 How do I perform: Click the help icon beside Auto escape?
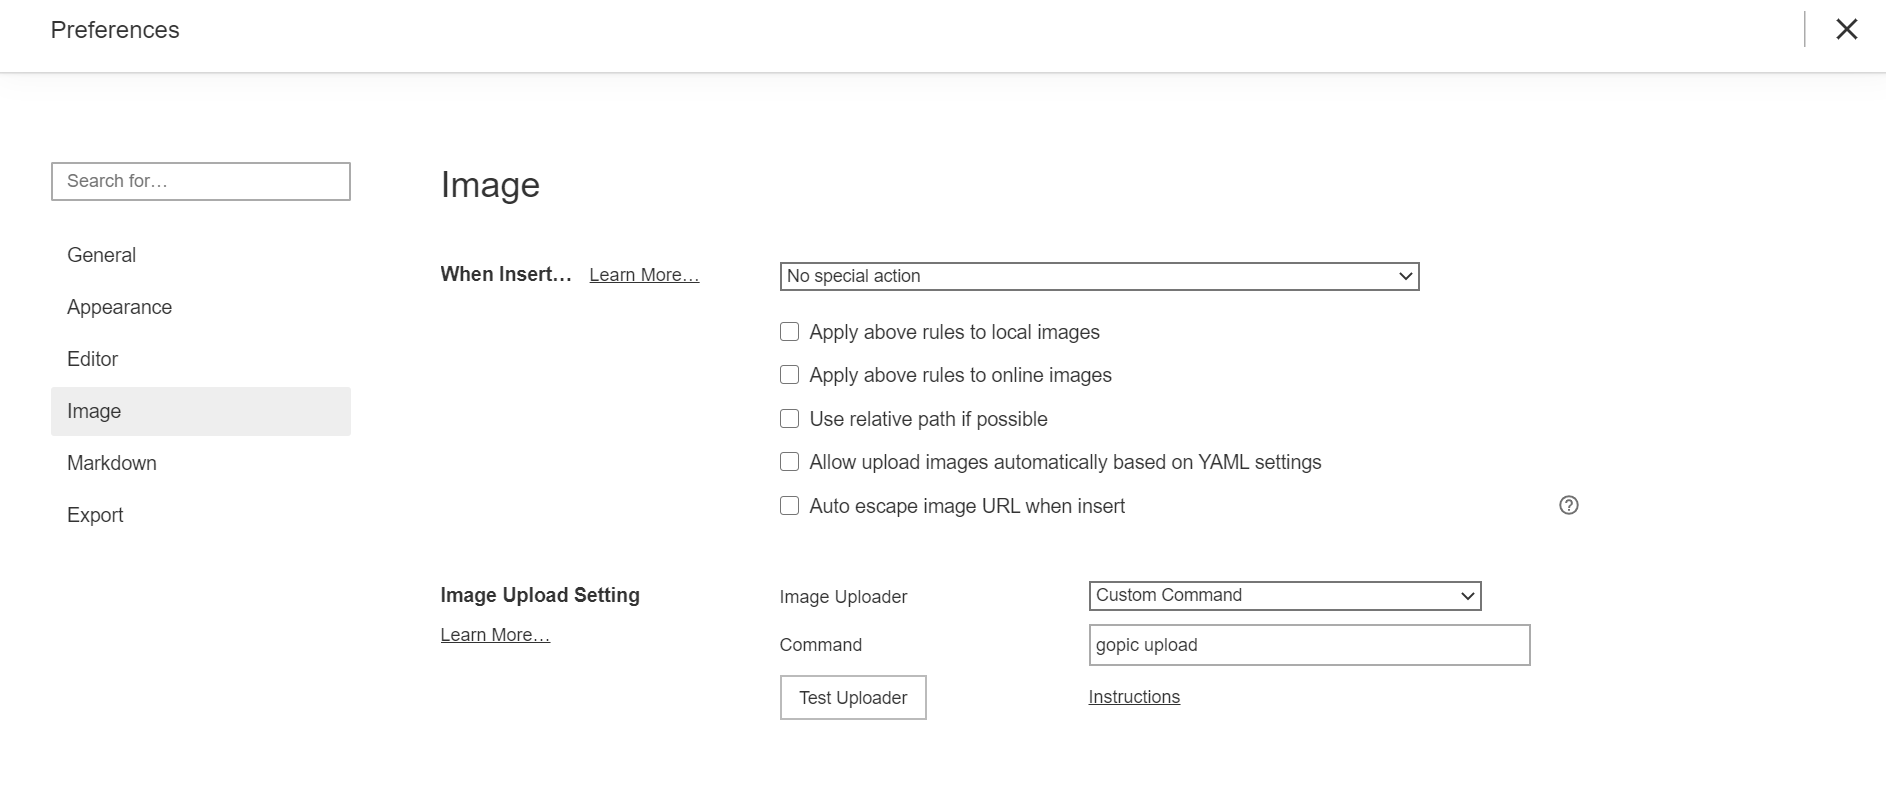click(x=1568, y=505)
